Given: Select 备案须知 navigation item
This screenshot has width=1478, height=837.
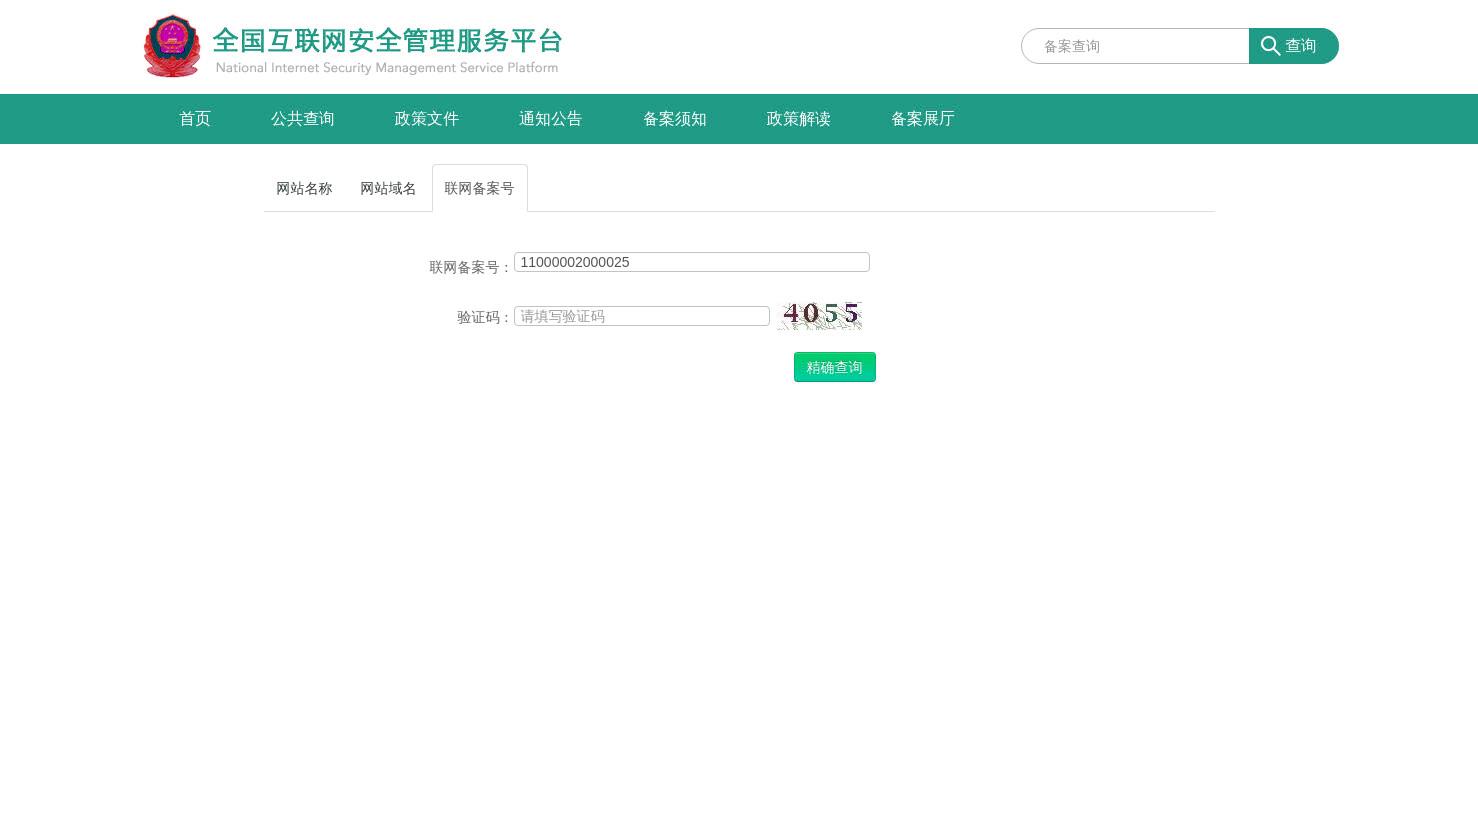Looking at the screenshot, I should 675,119.
